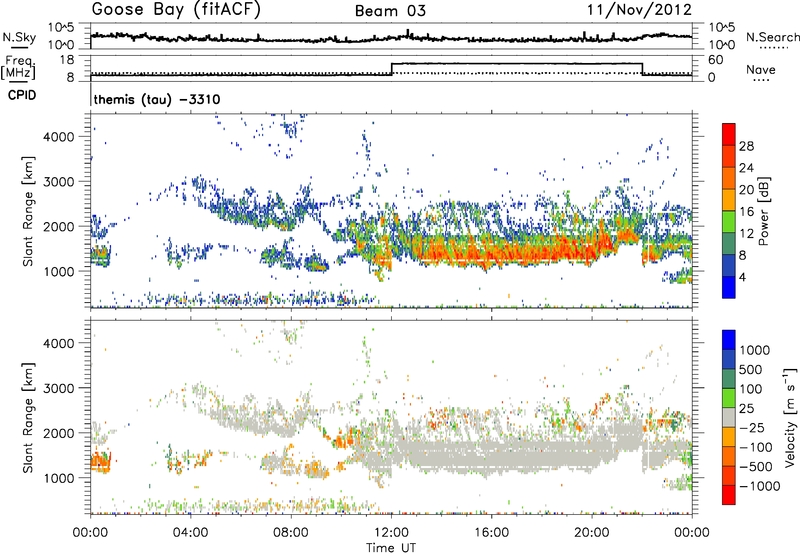Click the "4000" range tick in velocity panel
This screenshot has width=800, height=554.
[x=59, y=343]
